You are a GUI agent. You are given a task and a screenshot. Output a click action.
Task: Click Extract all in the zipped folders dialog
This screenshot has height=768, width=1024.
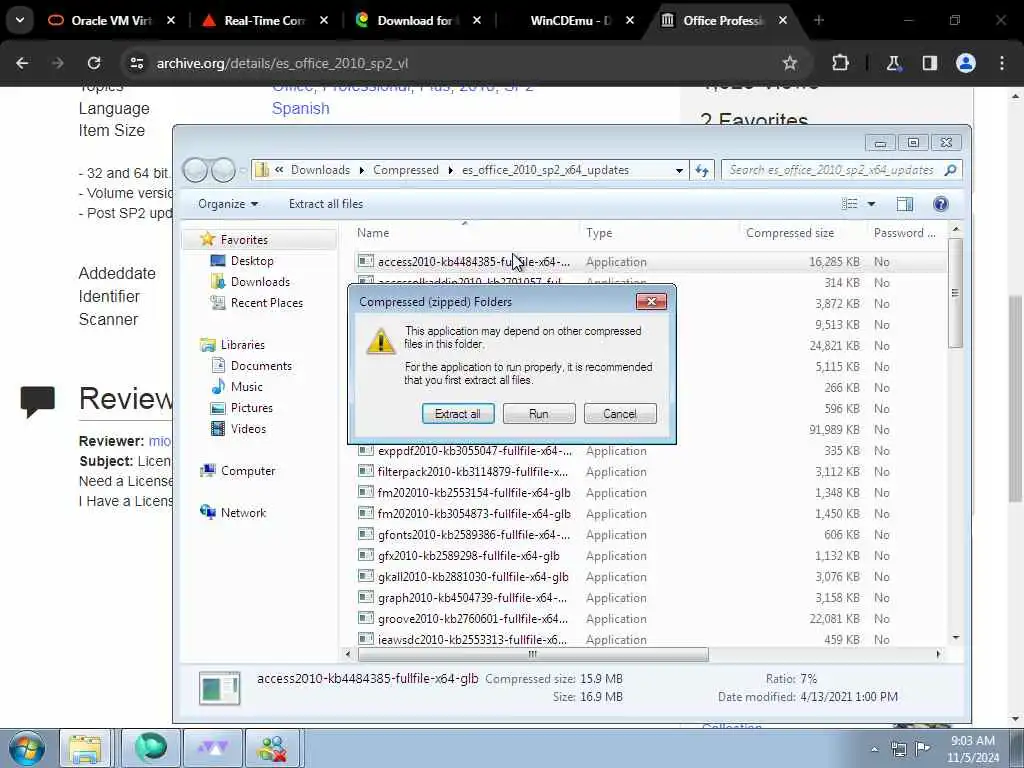click(x=458, y=413)
